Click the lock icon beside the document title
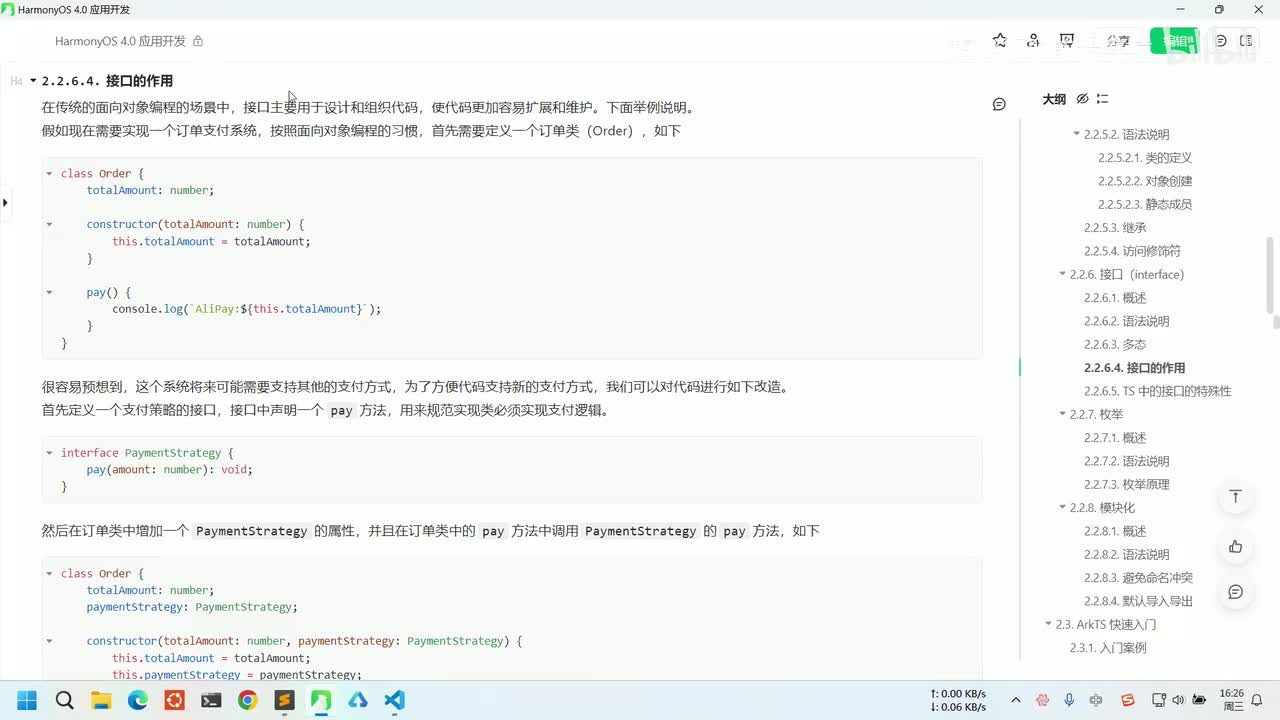Viewport: 1280px width, 720px height. tap(198, 41)
